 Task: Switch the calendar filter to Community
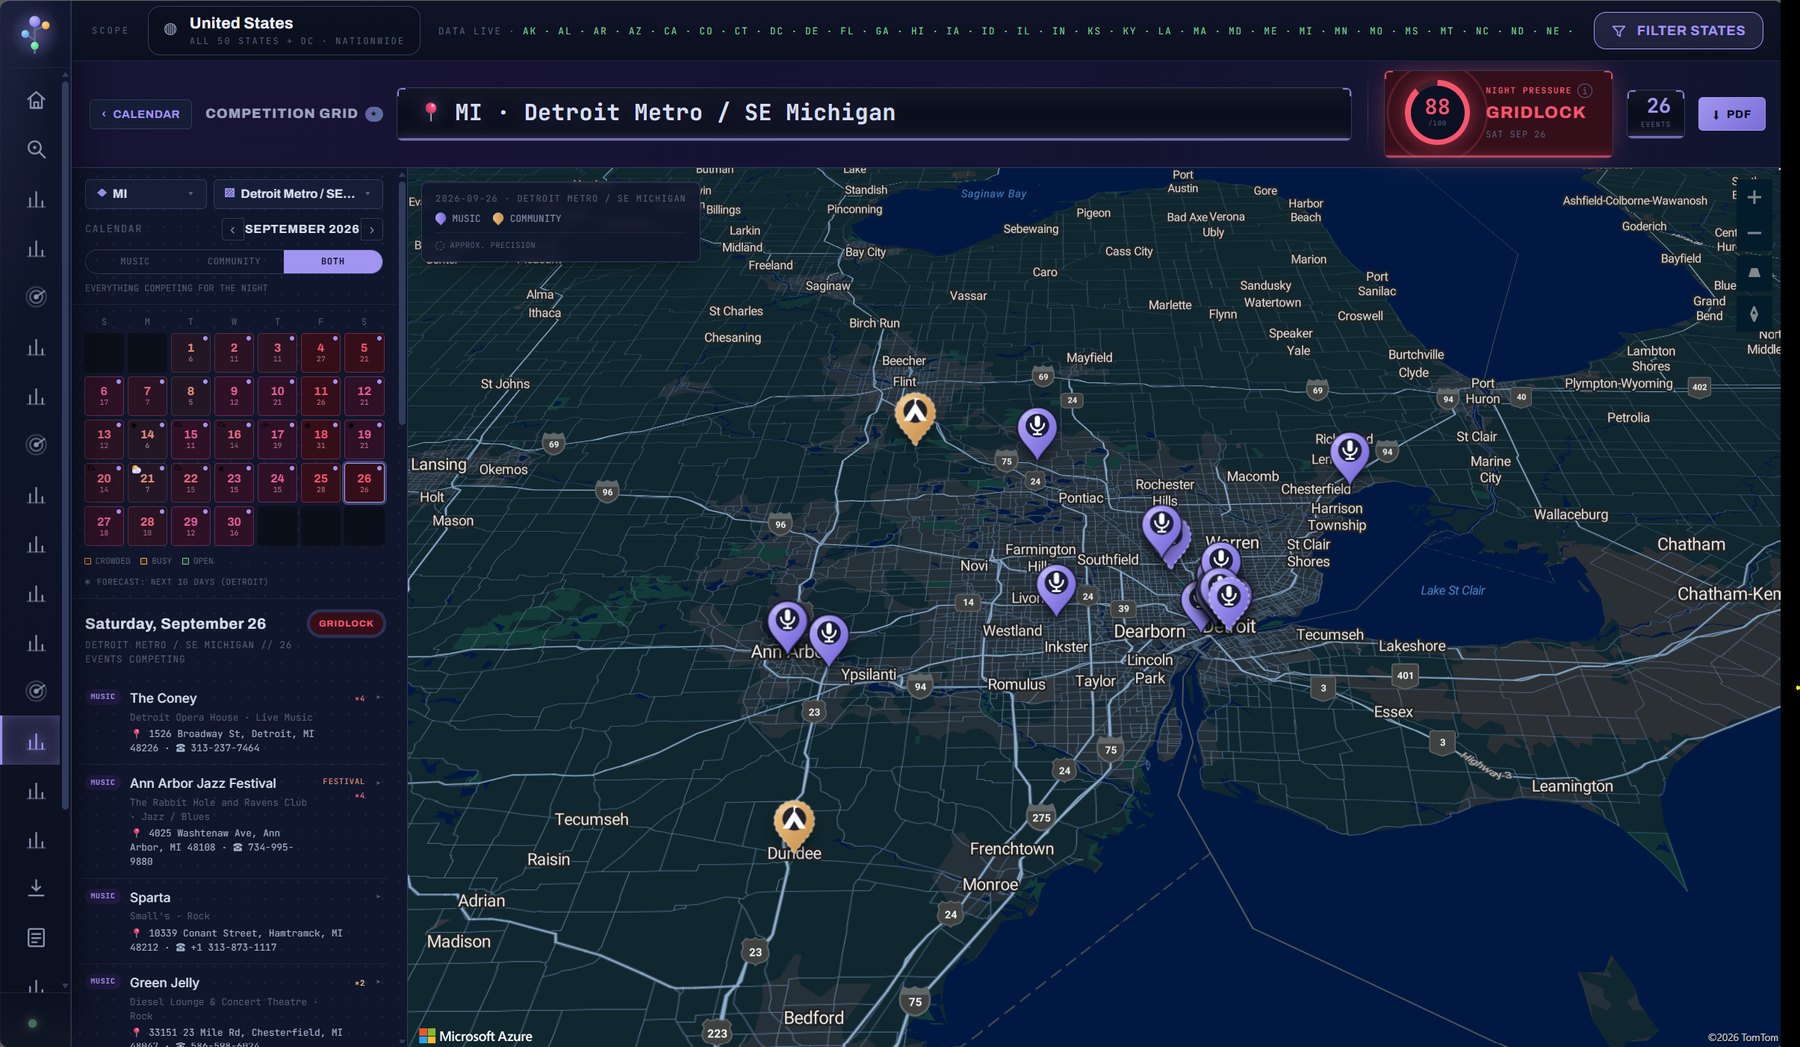[x=234, y=262]
